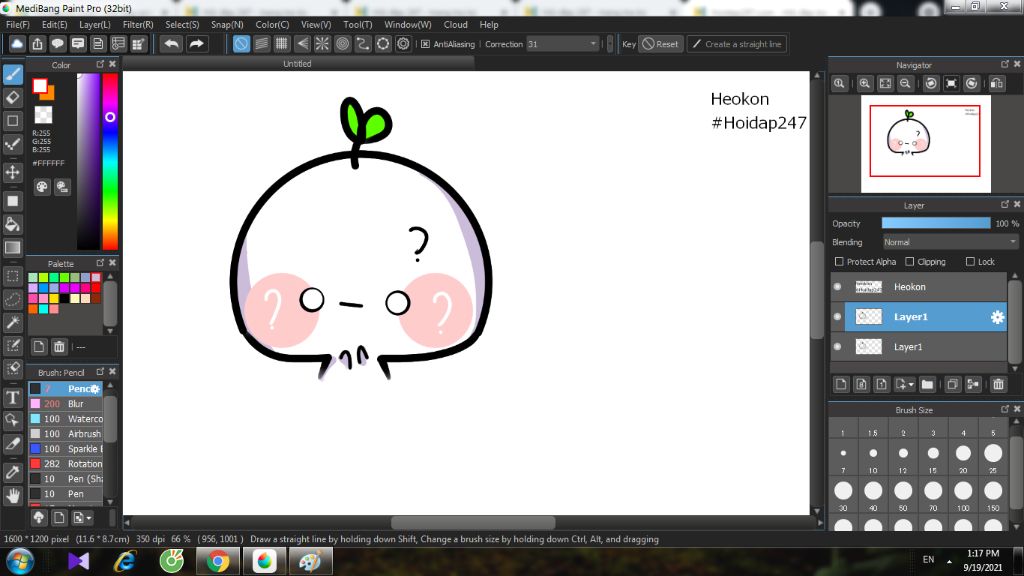Zoom in using the Navigator magnifier plus

point(865,83)
